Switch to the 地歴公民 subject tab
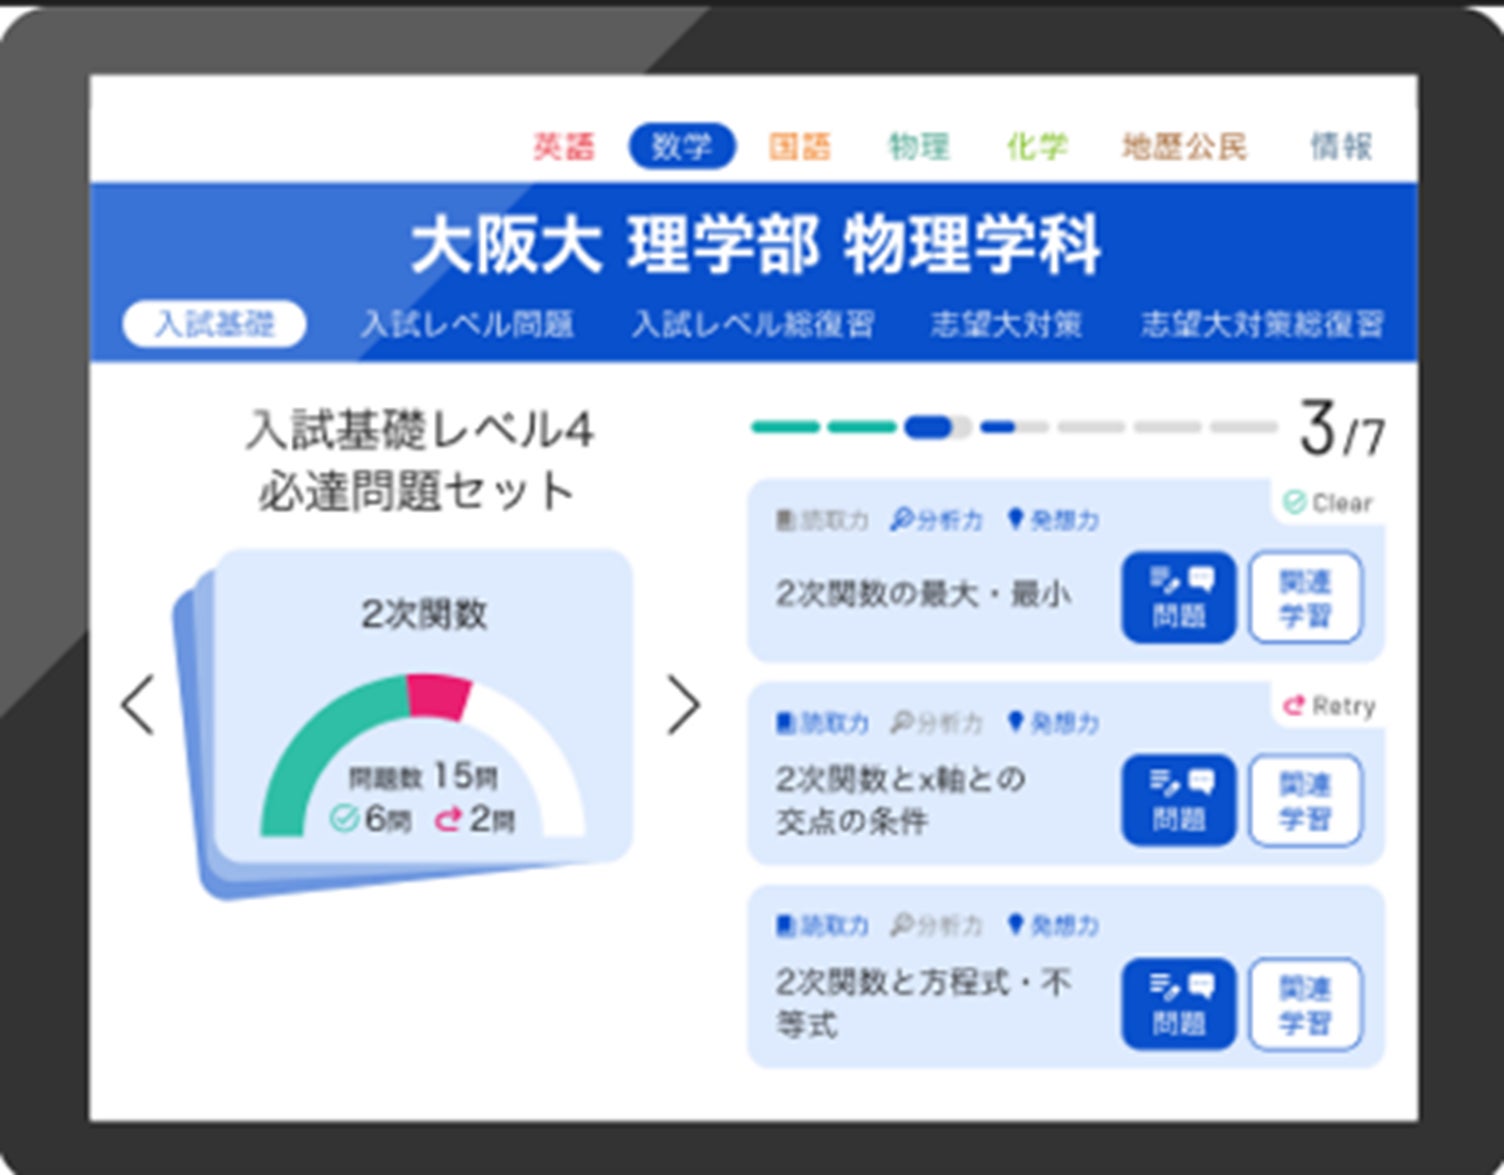 [x=1185, y=147]
